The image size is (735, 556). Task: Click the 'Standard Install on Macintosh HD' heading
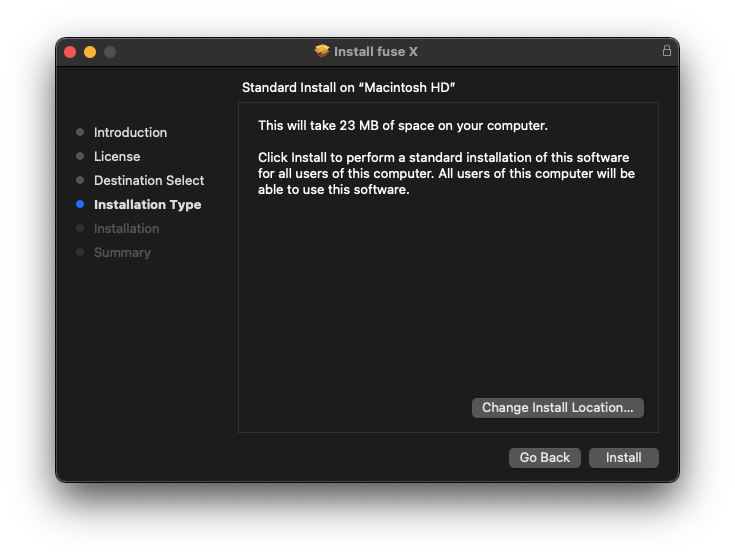coord(348,88)
